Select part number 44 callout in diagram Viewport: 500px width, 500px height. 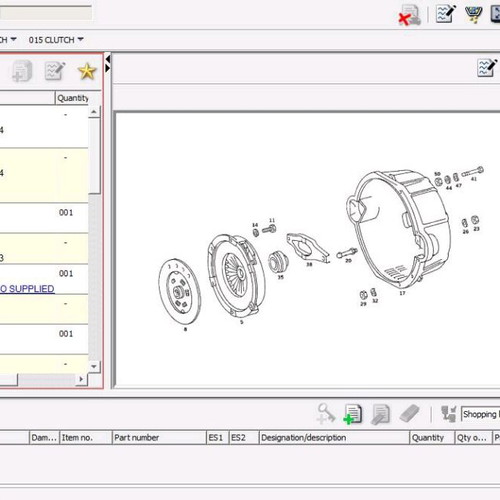[x=449, y=188]
